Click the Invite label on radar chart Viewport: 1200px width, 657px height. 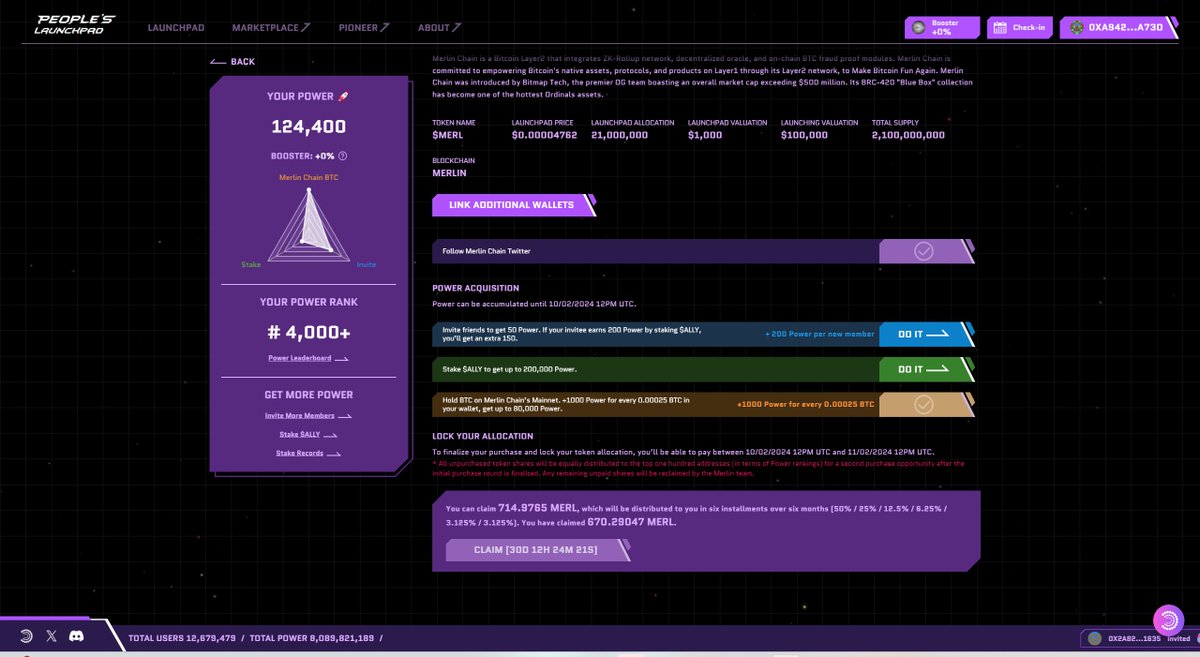(x=366, y=264)
